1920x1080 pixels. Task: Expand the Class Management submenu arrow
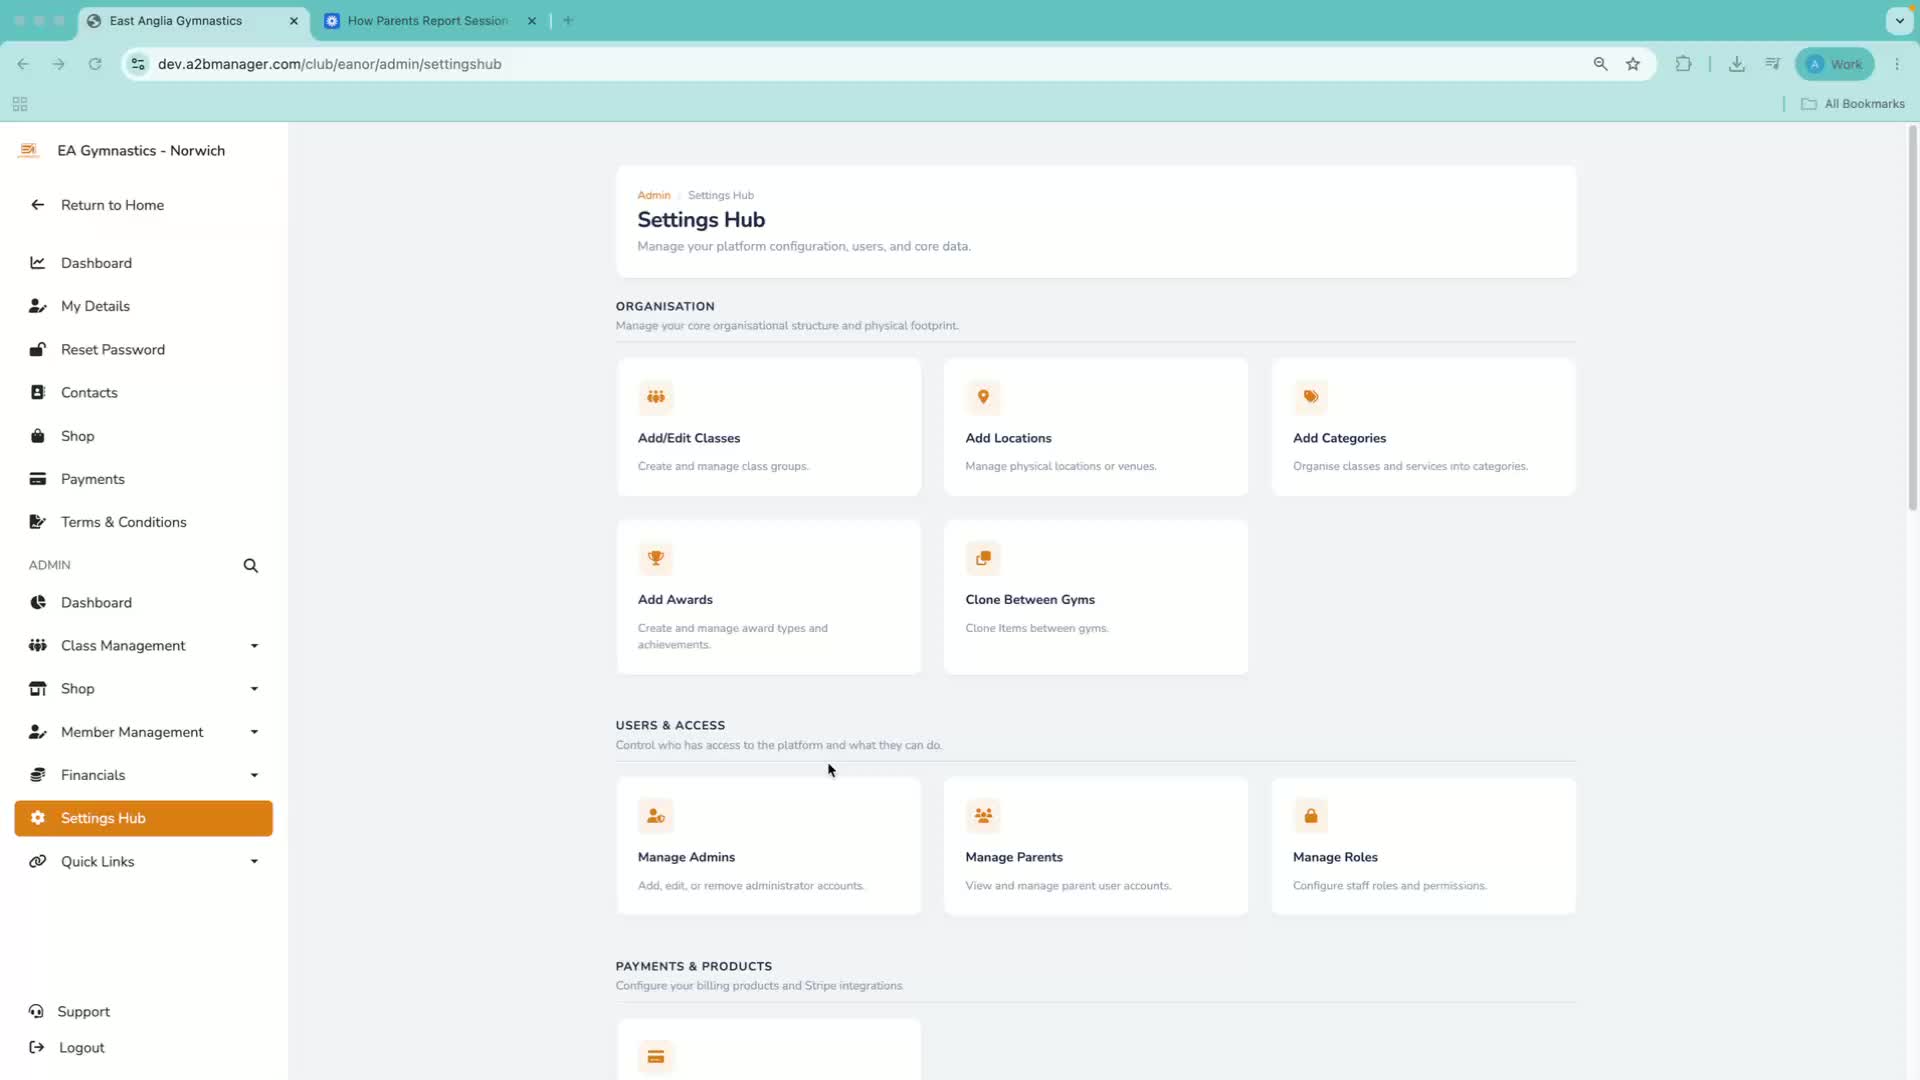pyautogui.click(x=254, y=646)
